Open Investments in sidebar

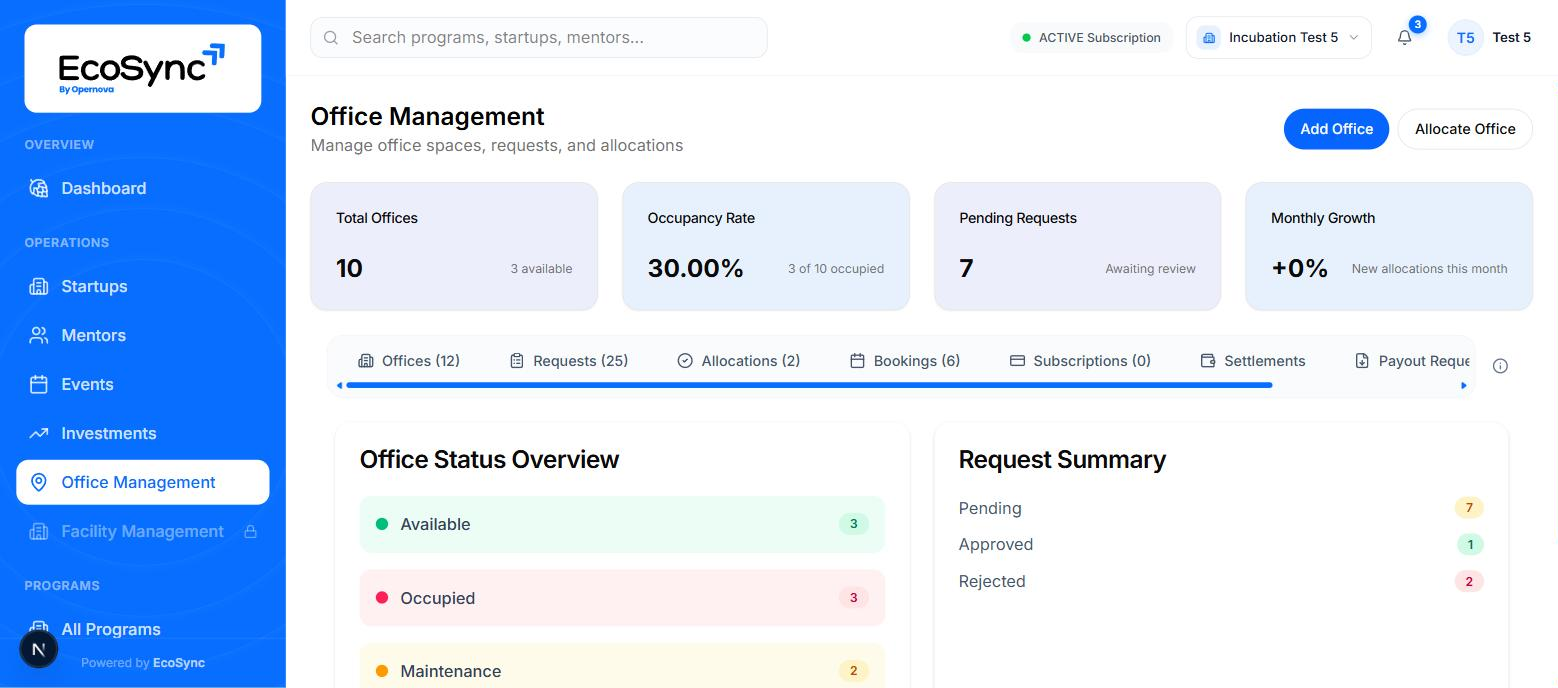tap(142, 433)
